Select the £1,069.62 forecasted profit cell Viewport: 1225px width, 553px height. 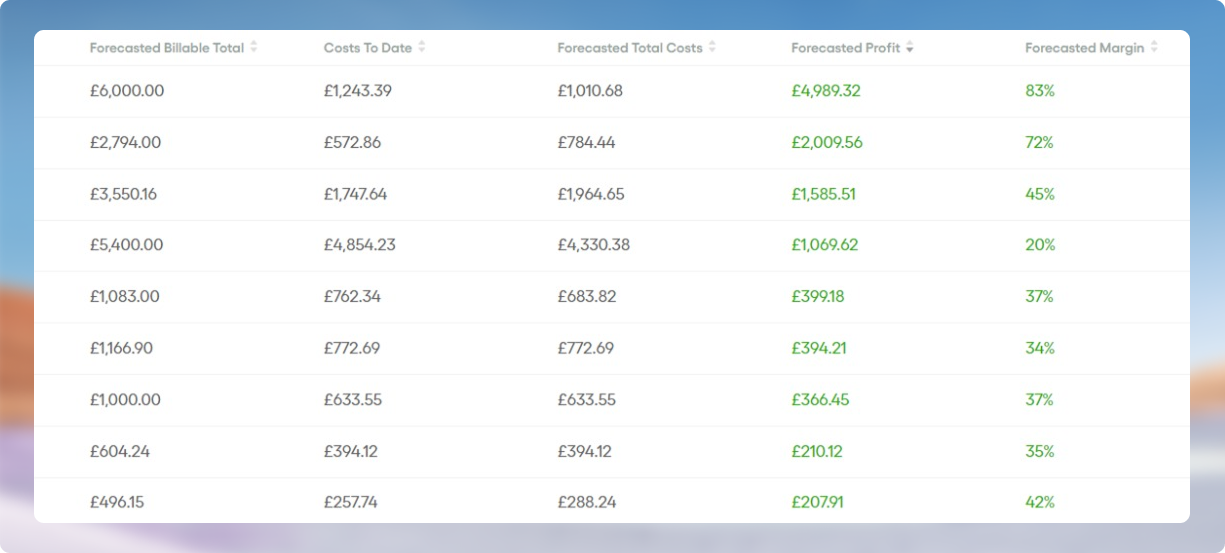[825, 245]
